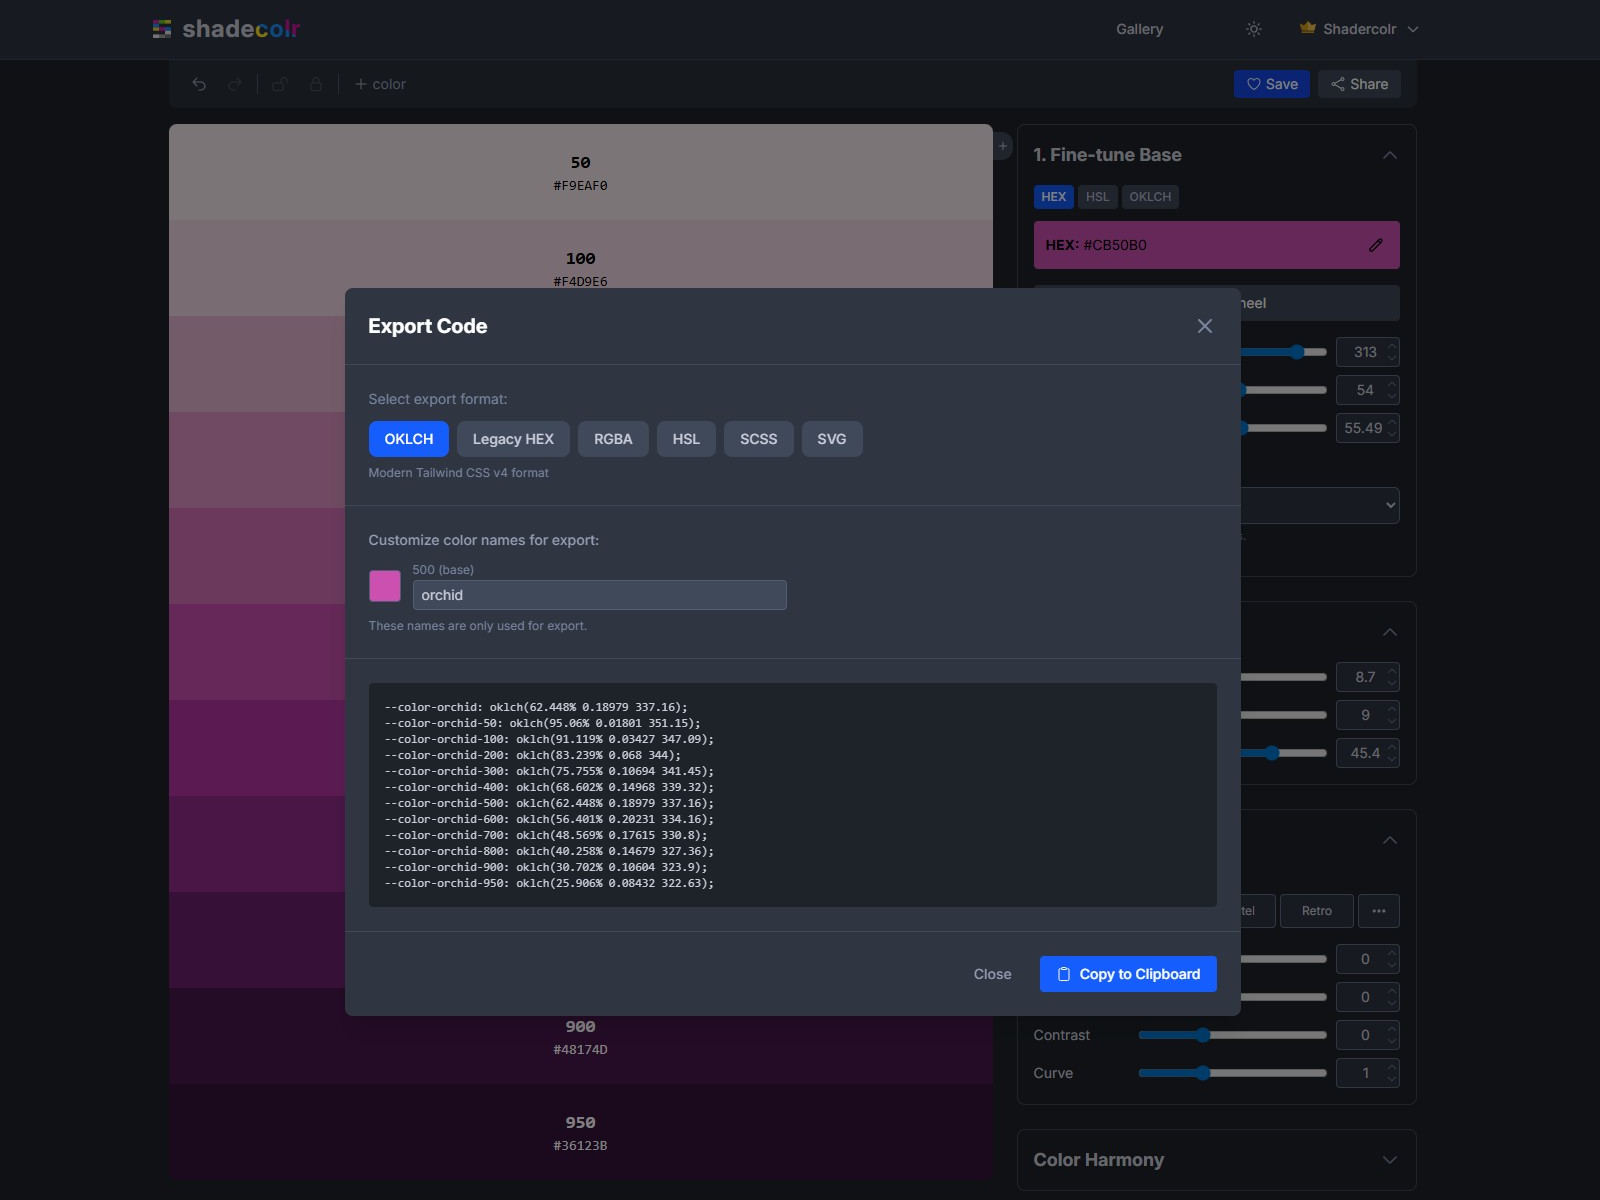
Task: Click the lock palette icon
Action: point(316,84)
